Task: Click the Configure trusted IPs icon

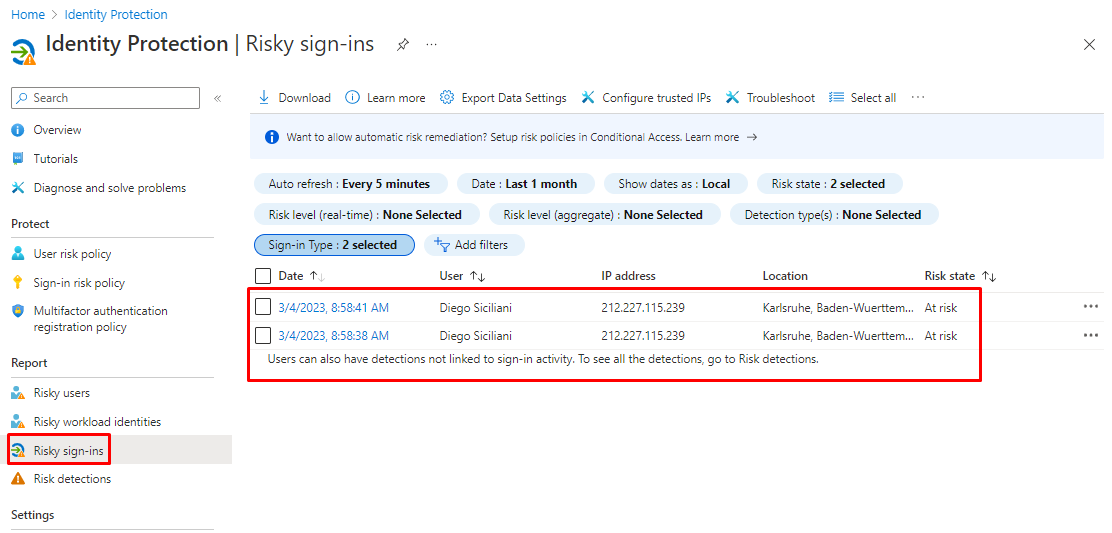Action: coord(588,98)
